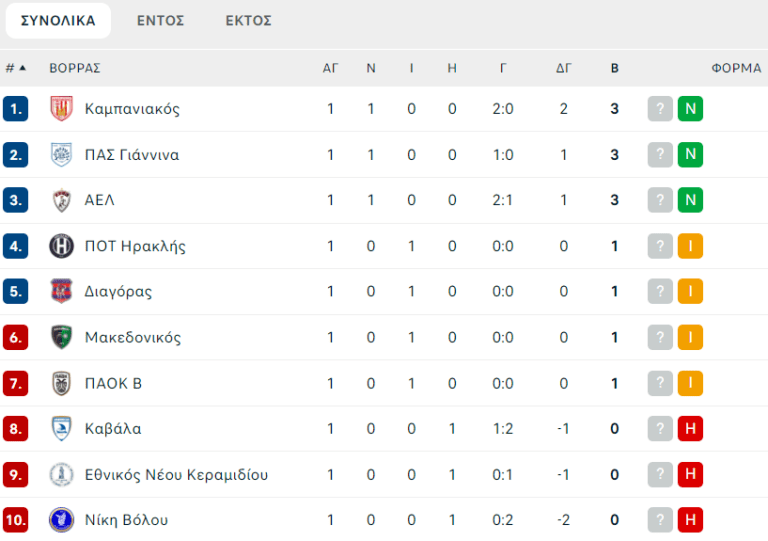Click ΠΟΤ Ηρακλής orange I form badge

(x=690, y=246)
